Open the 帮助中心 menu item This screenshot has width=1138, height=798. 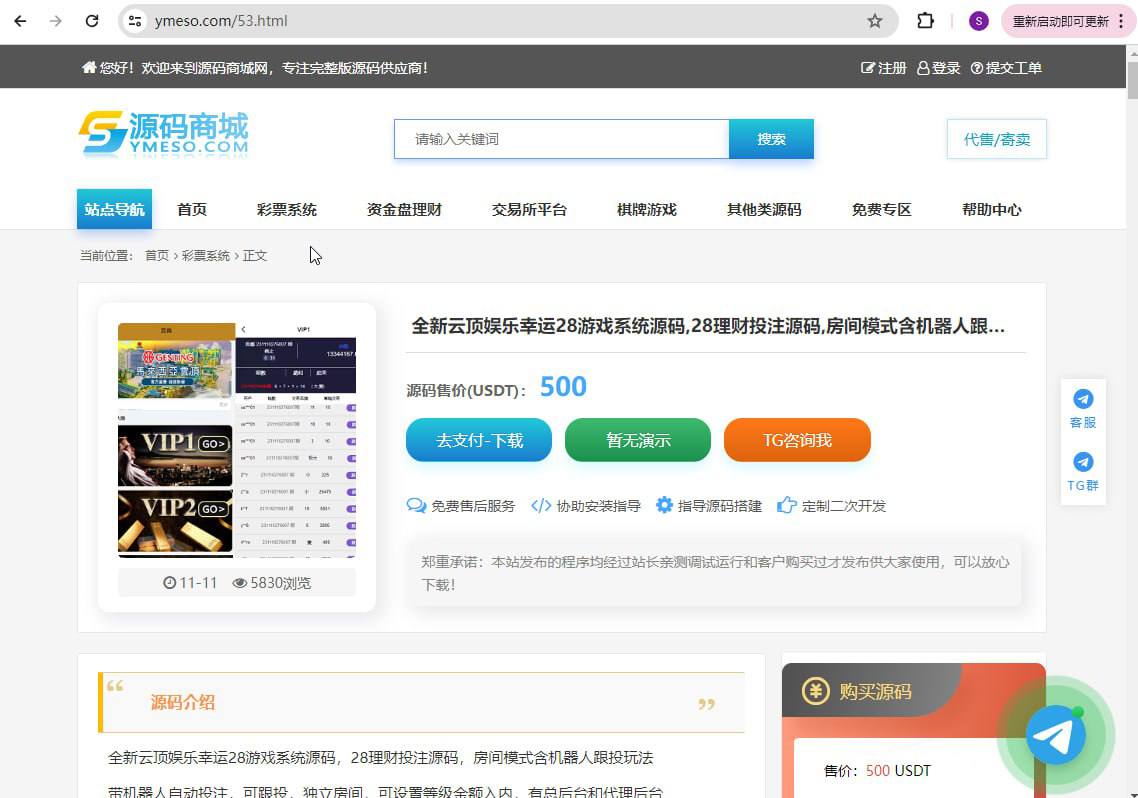(x=991, y=210)
